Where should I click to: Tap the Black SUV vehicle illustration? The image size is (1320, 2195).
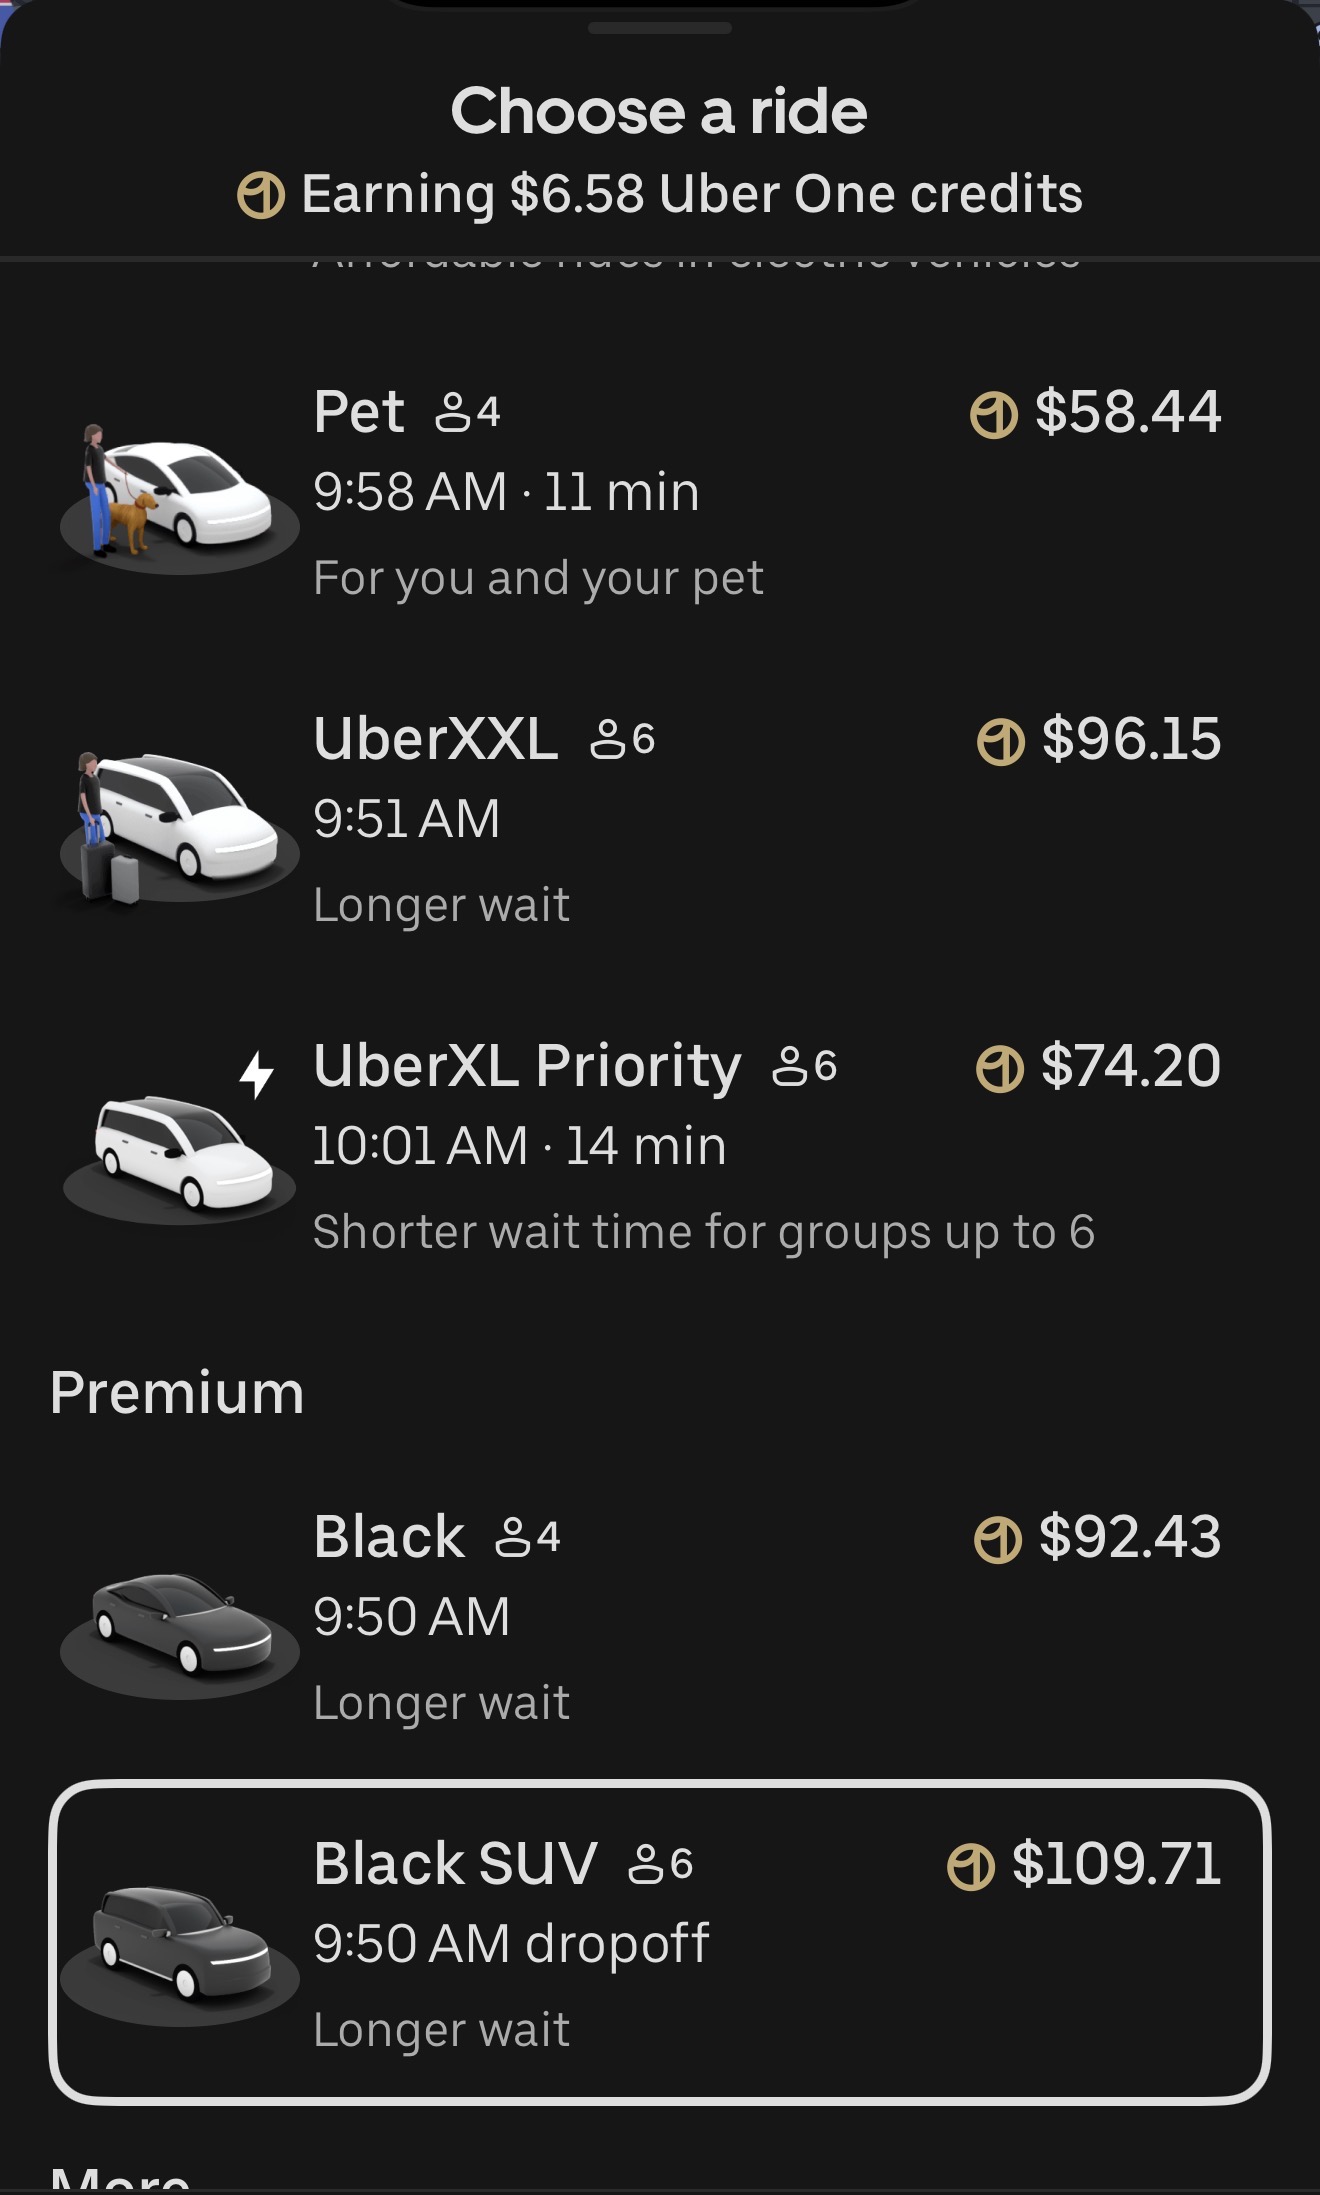pyautogui.click(x=180, y=1943)
